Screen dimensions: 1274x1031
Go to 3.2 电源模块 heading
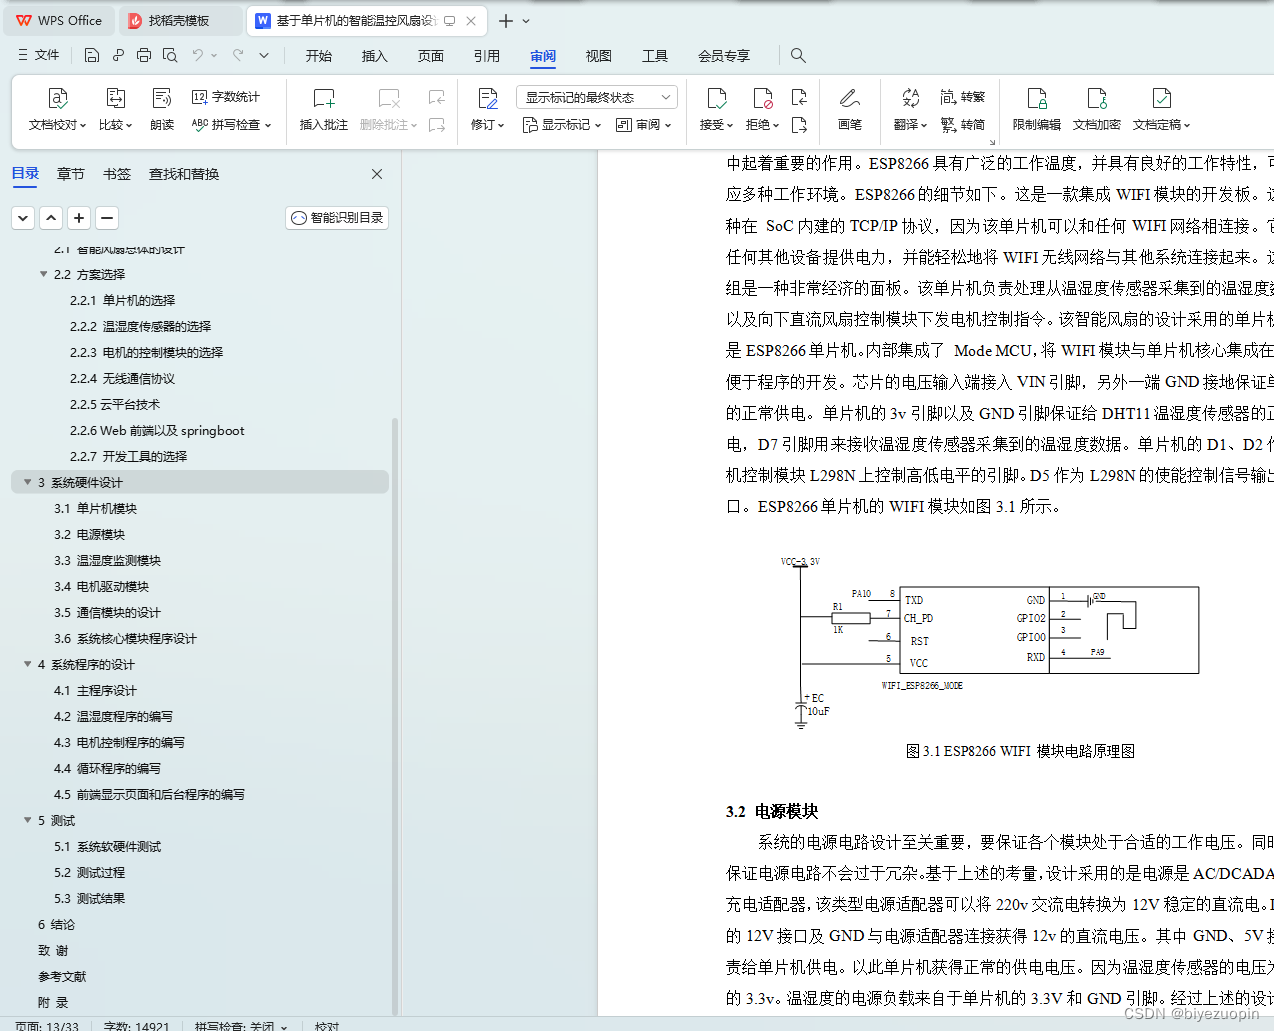click(x=89, y=534)
